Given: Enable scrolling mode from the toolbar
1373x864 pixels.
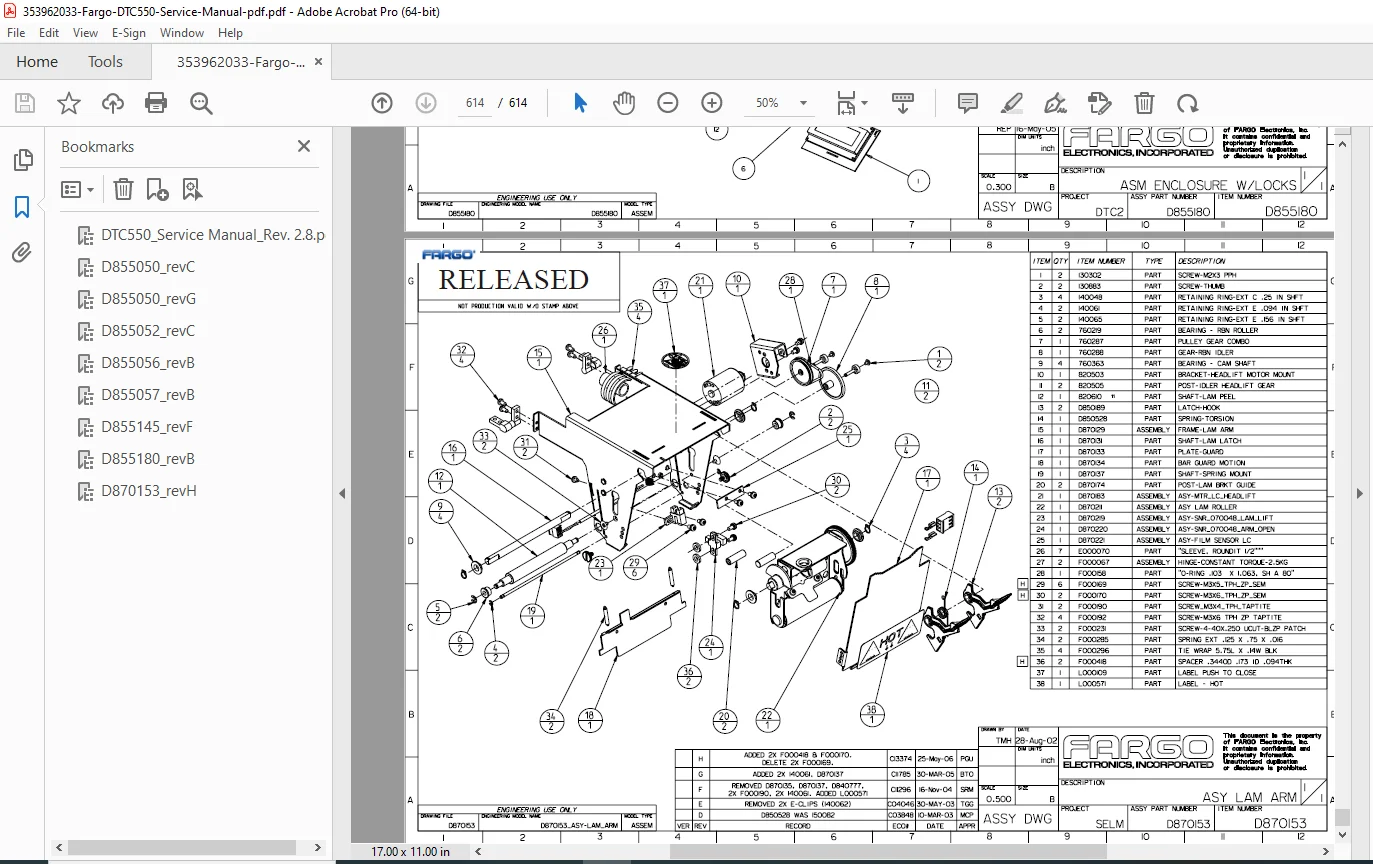Looking at the screenshot, I should [x=903, y=103].
